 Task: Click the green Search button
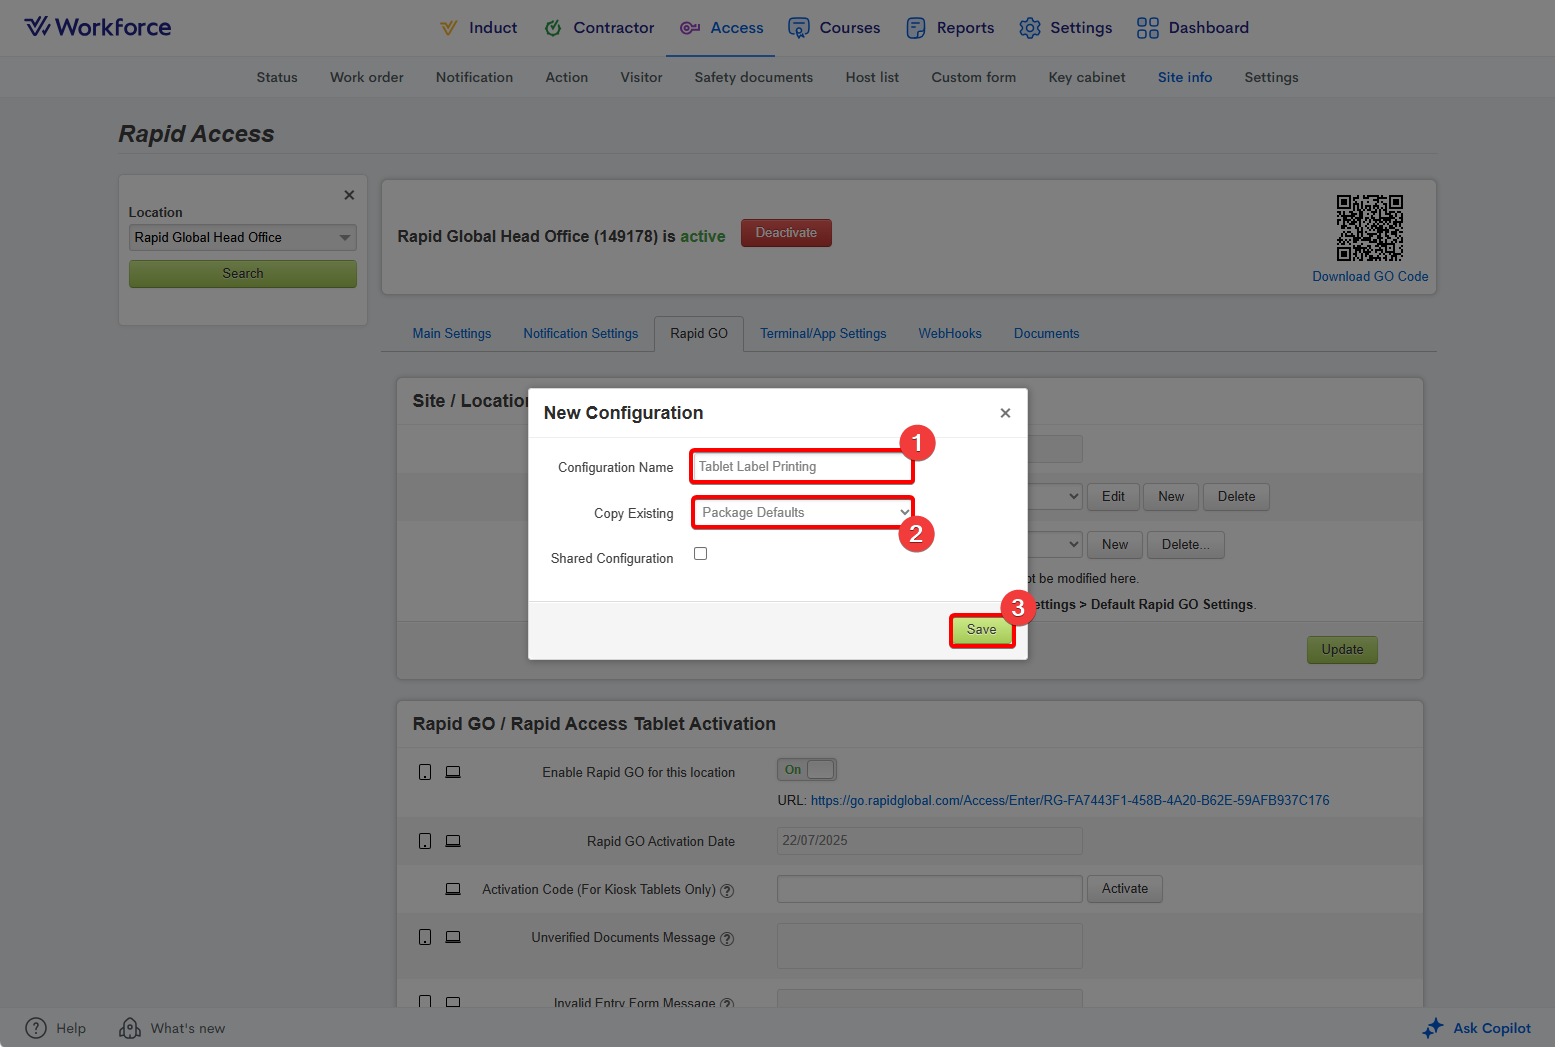[243, 274]
